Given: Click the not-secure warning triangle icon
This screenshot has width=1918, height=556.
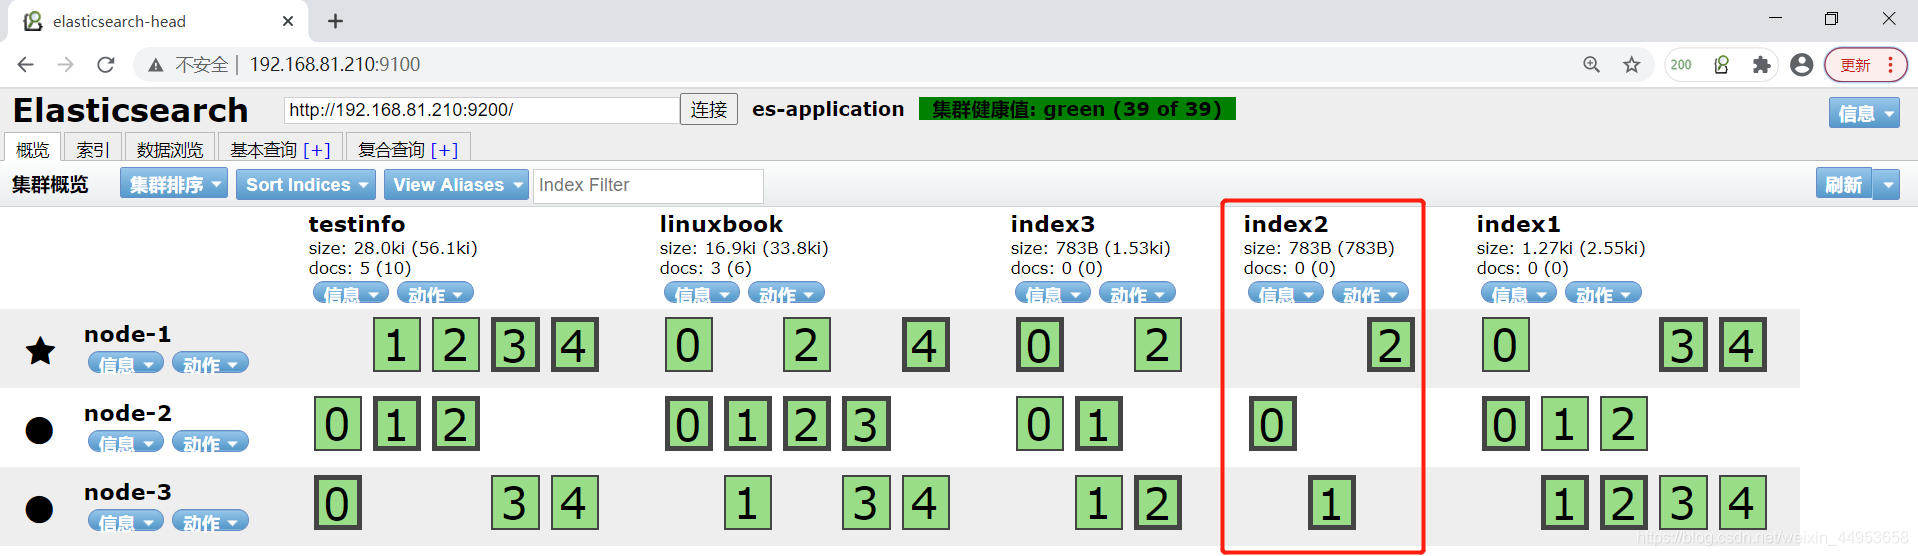Looking at the screenshot, I should 155,65.
